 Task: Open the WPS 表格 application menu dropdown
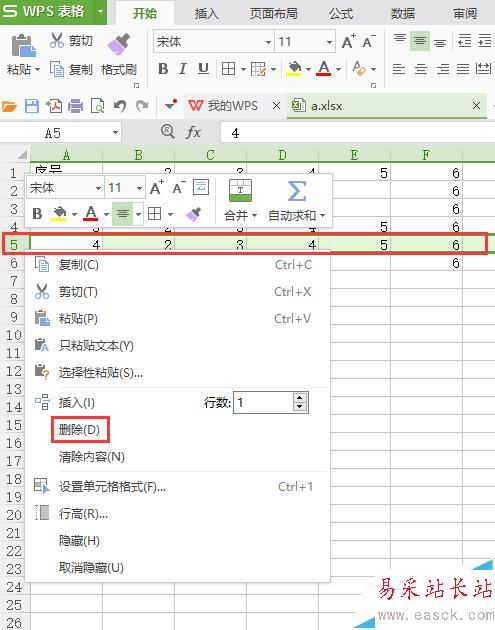tap(100, 11)
